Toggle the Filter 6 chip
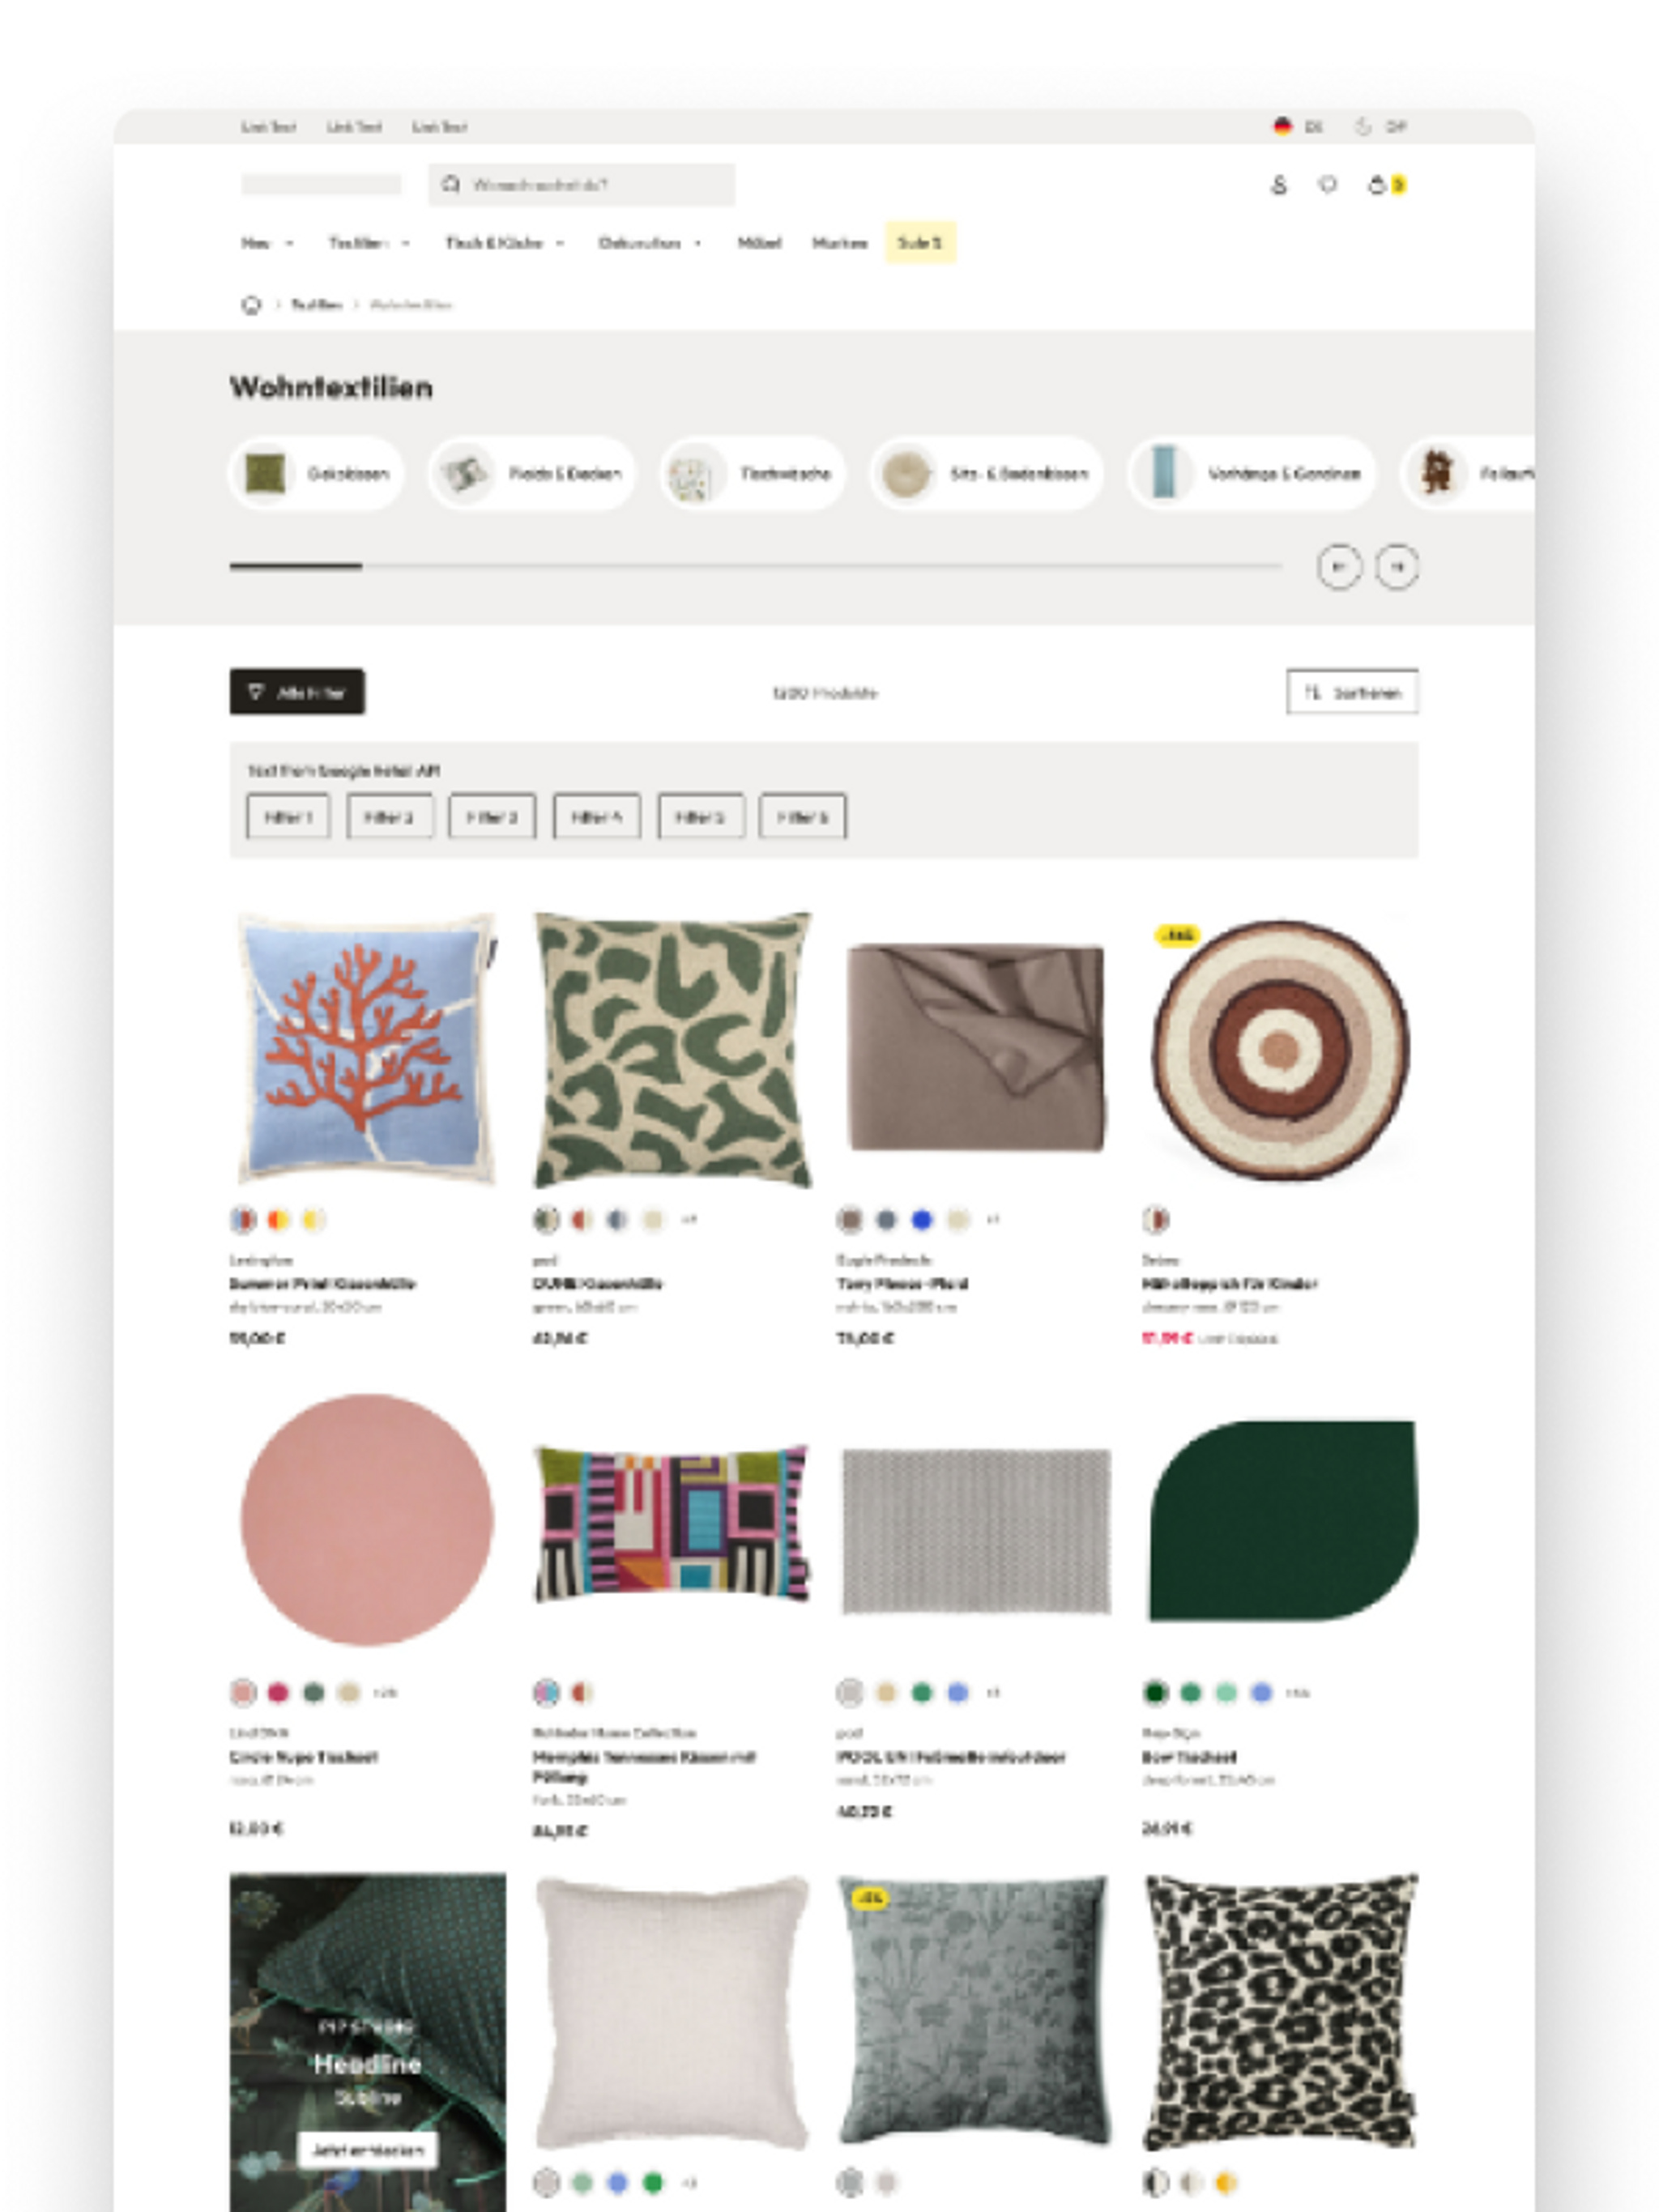 (x=803, y=817)
